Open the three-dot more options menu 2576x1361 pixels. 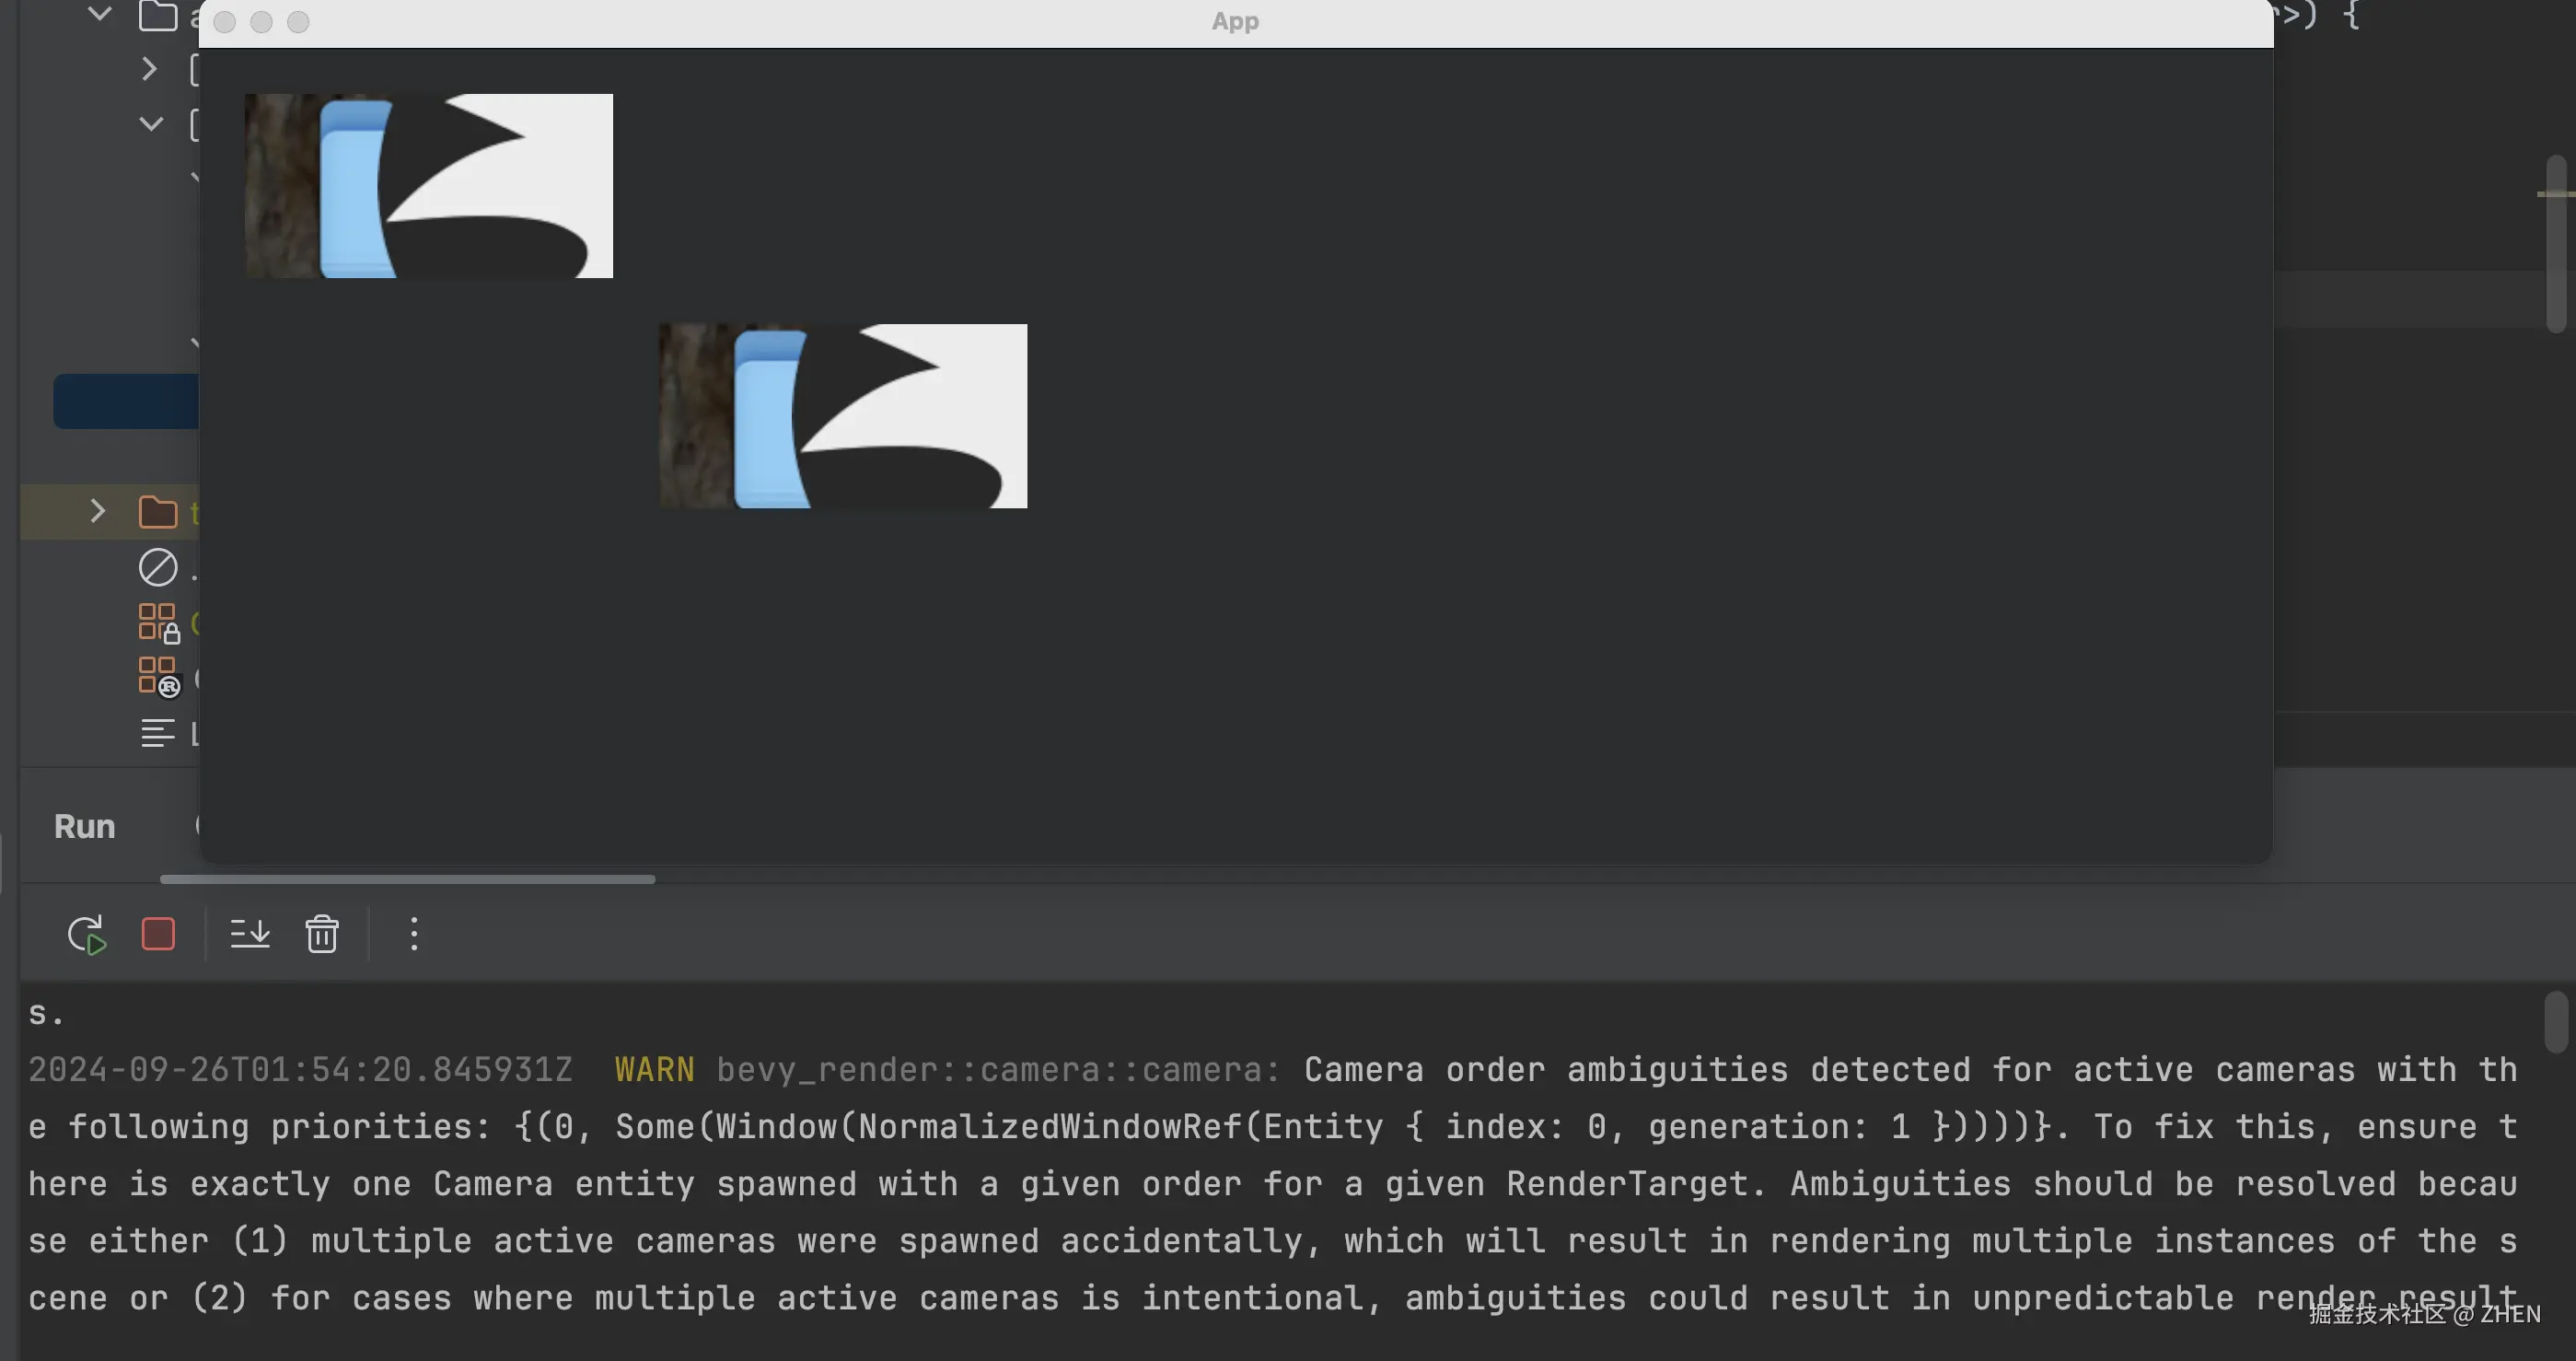[x=414, y=934]
